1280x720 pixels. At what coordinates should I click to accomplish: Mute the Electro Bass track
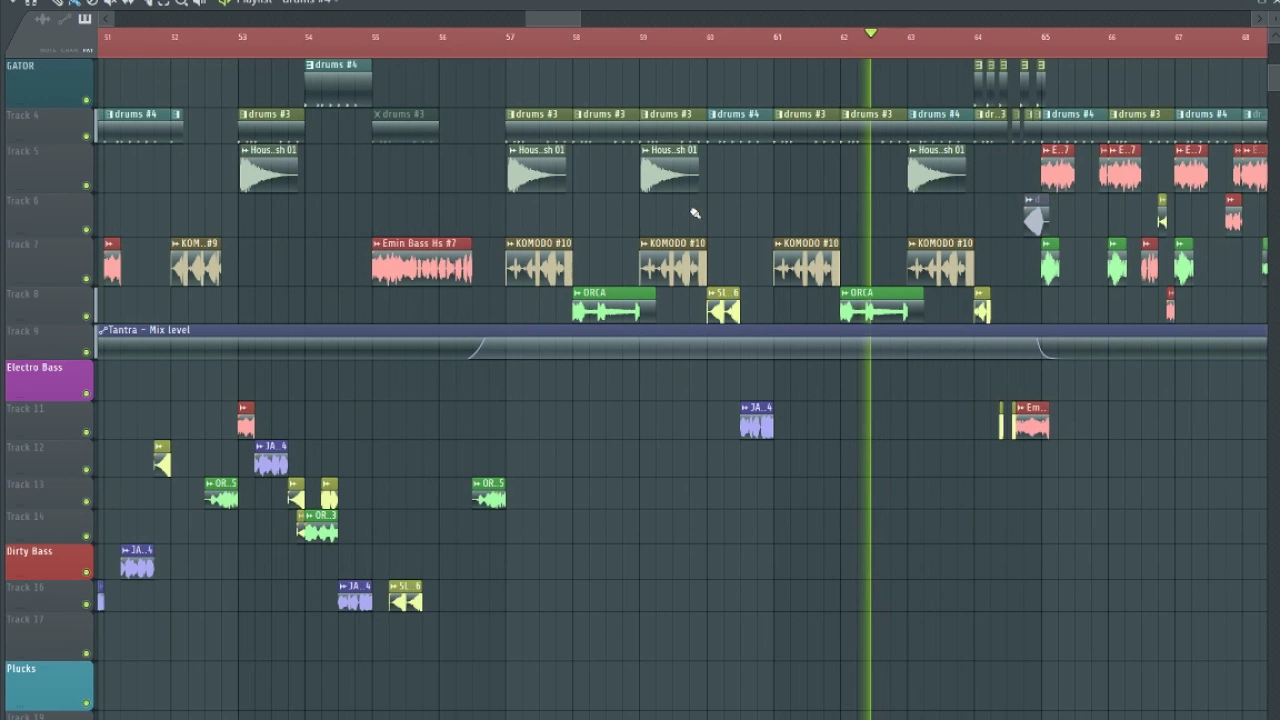(x=86, y=394)
